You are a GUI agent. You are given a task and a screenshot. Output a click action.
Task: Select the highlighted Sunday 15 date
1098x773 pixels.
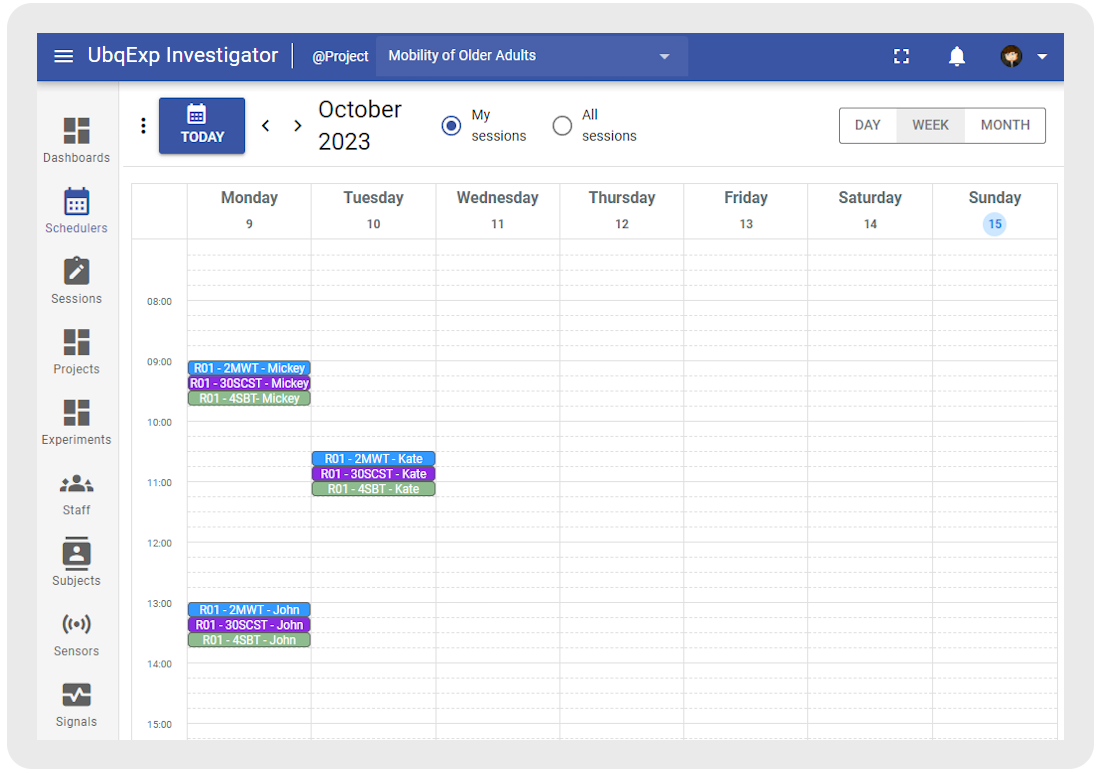(994, 224)
